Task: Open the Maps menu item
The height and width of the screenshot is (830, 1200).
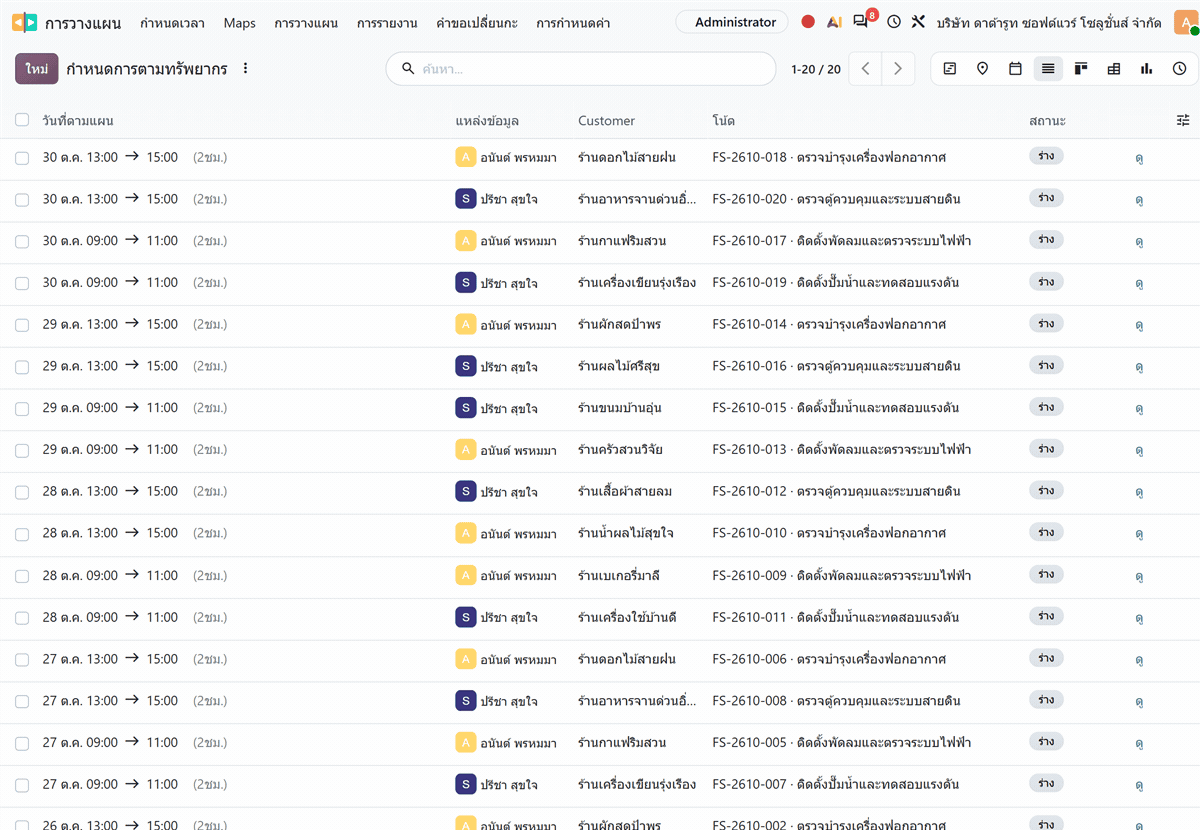Action: [240, 23]
